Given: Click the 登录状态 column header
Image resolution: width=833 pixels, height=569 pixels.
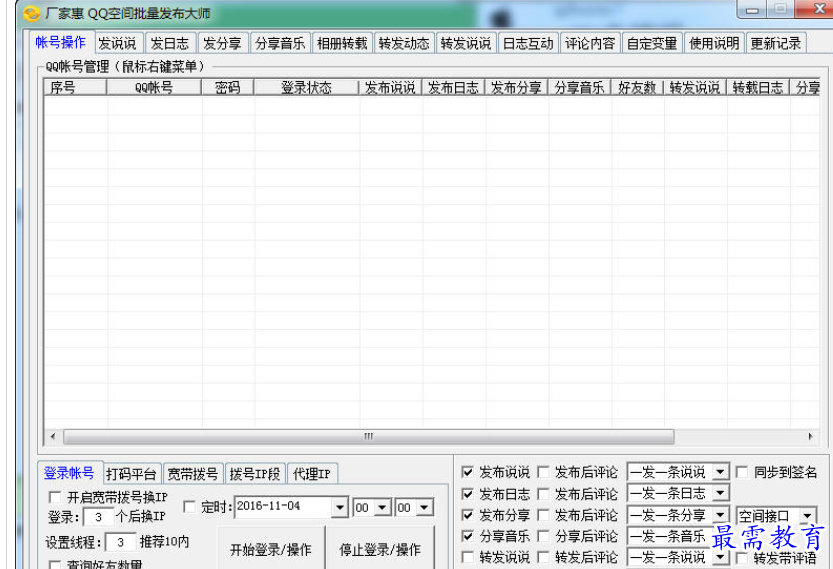Looking at the screenshot, I should click(x=306, y=87).
